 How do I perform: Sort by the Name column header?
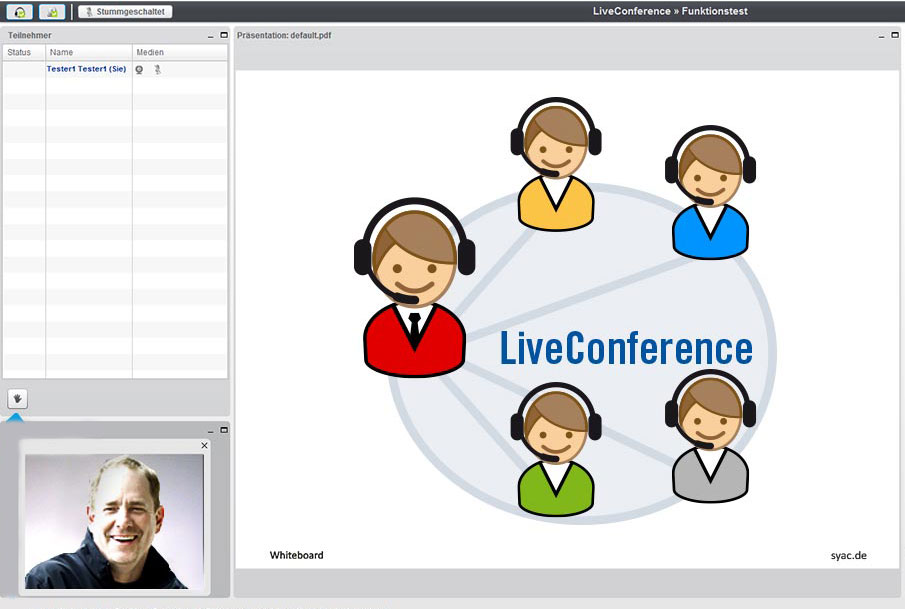click(89, 52)
